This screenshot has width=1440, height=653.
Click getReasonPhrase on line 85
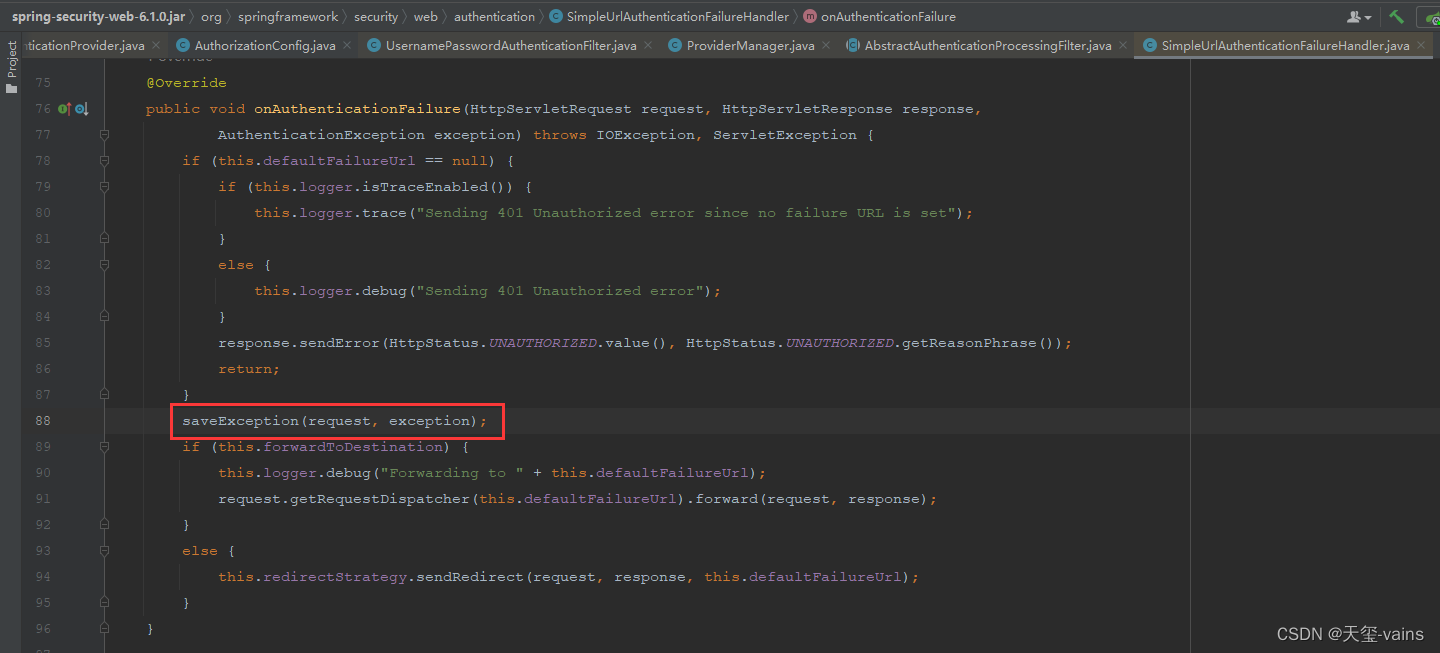970,343
